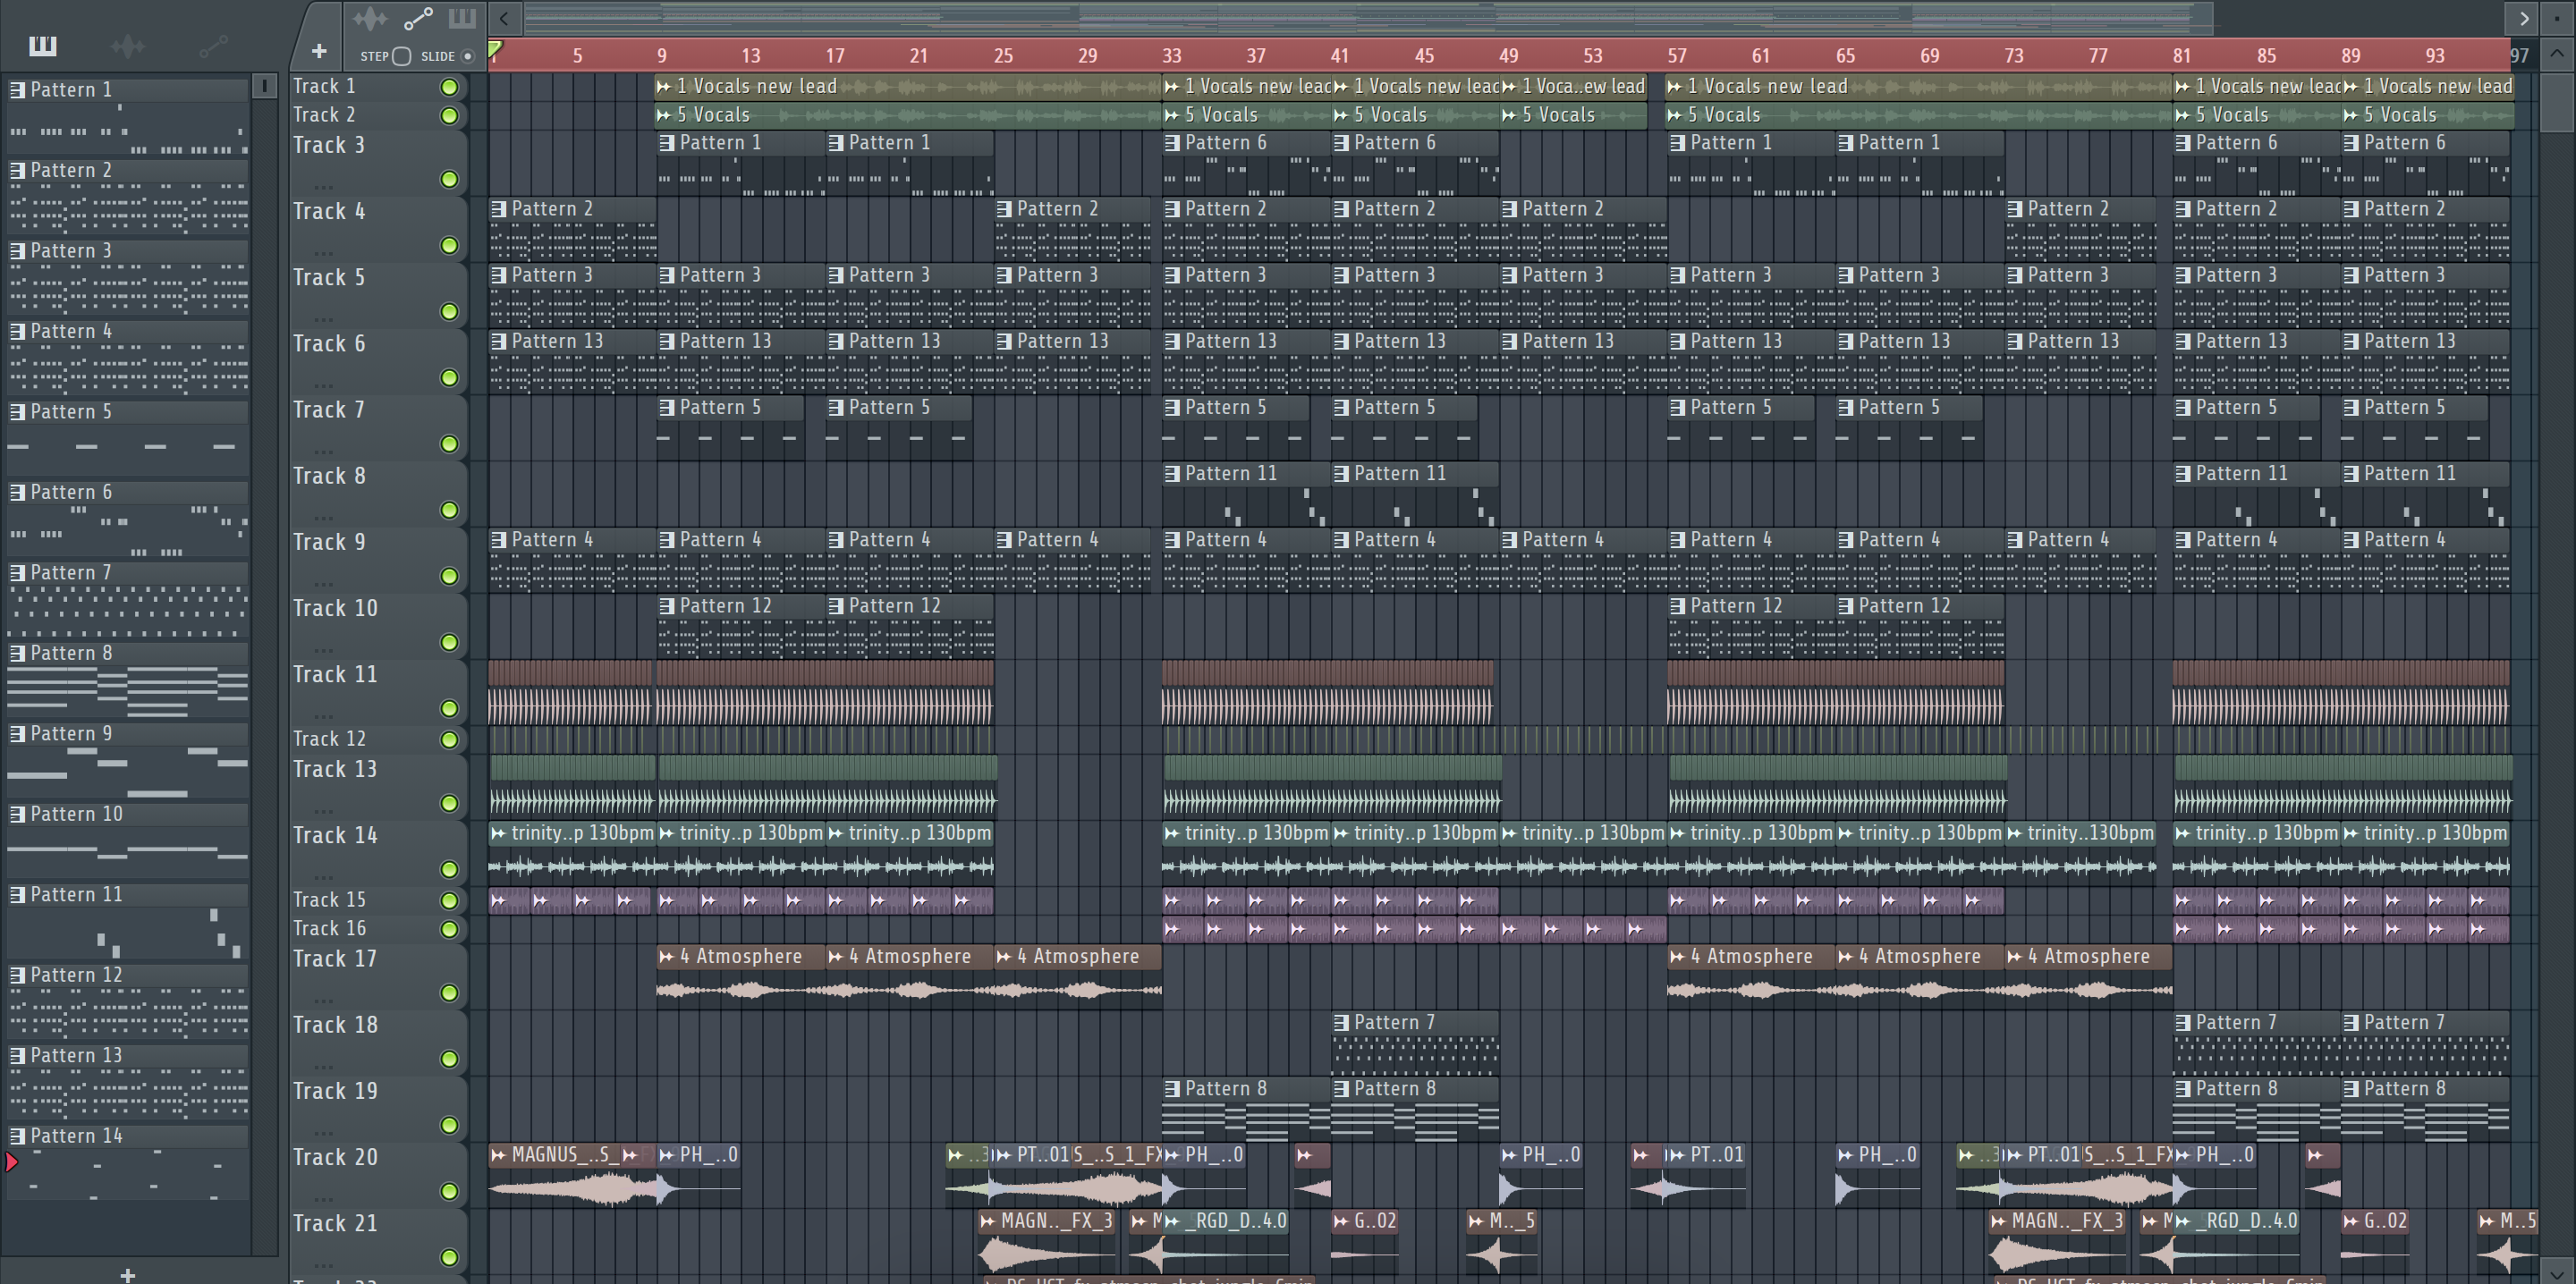Mute Track 7 via its green LED
Viewport: 2576px width, 1284px height.
coord(450,444)
